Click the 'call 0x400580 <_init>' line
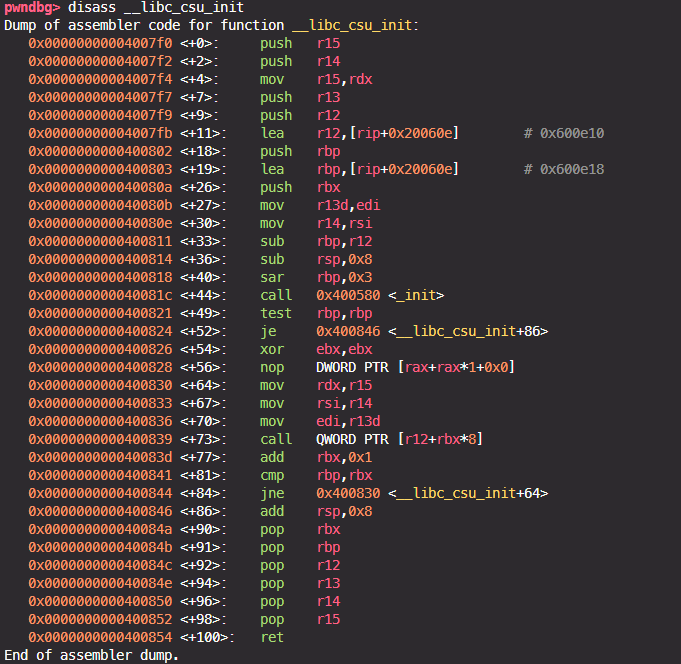 (352, 295)
